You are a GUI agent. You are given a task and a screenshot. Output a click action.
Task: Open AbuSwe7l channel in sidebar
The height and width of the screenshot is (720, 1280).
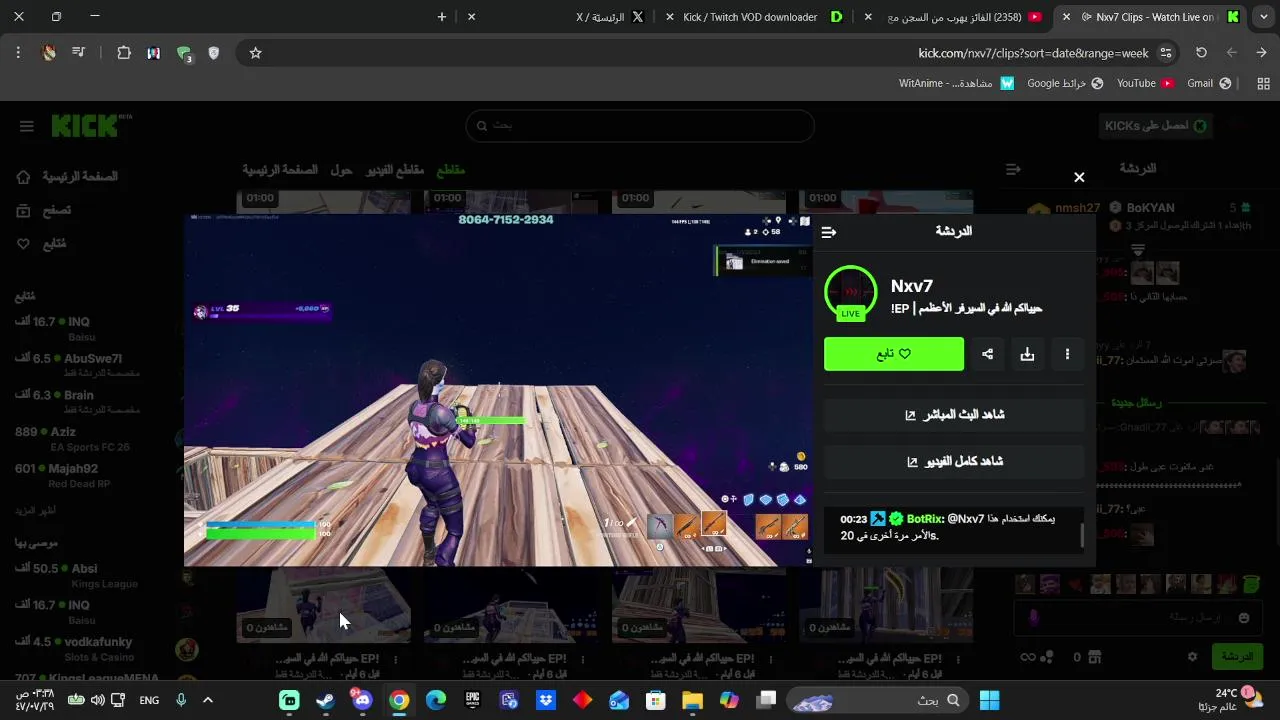pyautogui.click(x=77, y=364)
